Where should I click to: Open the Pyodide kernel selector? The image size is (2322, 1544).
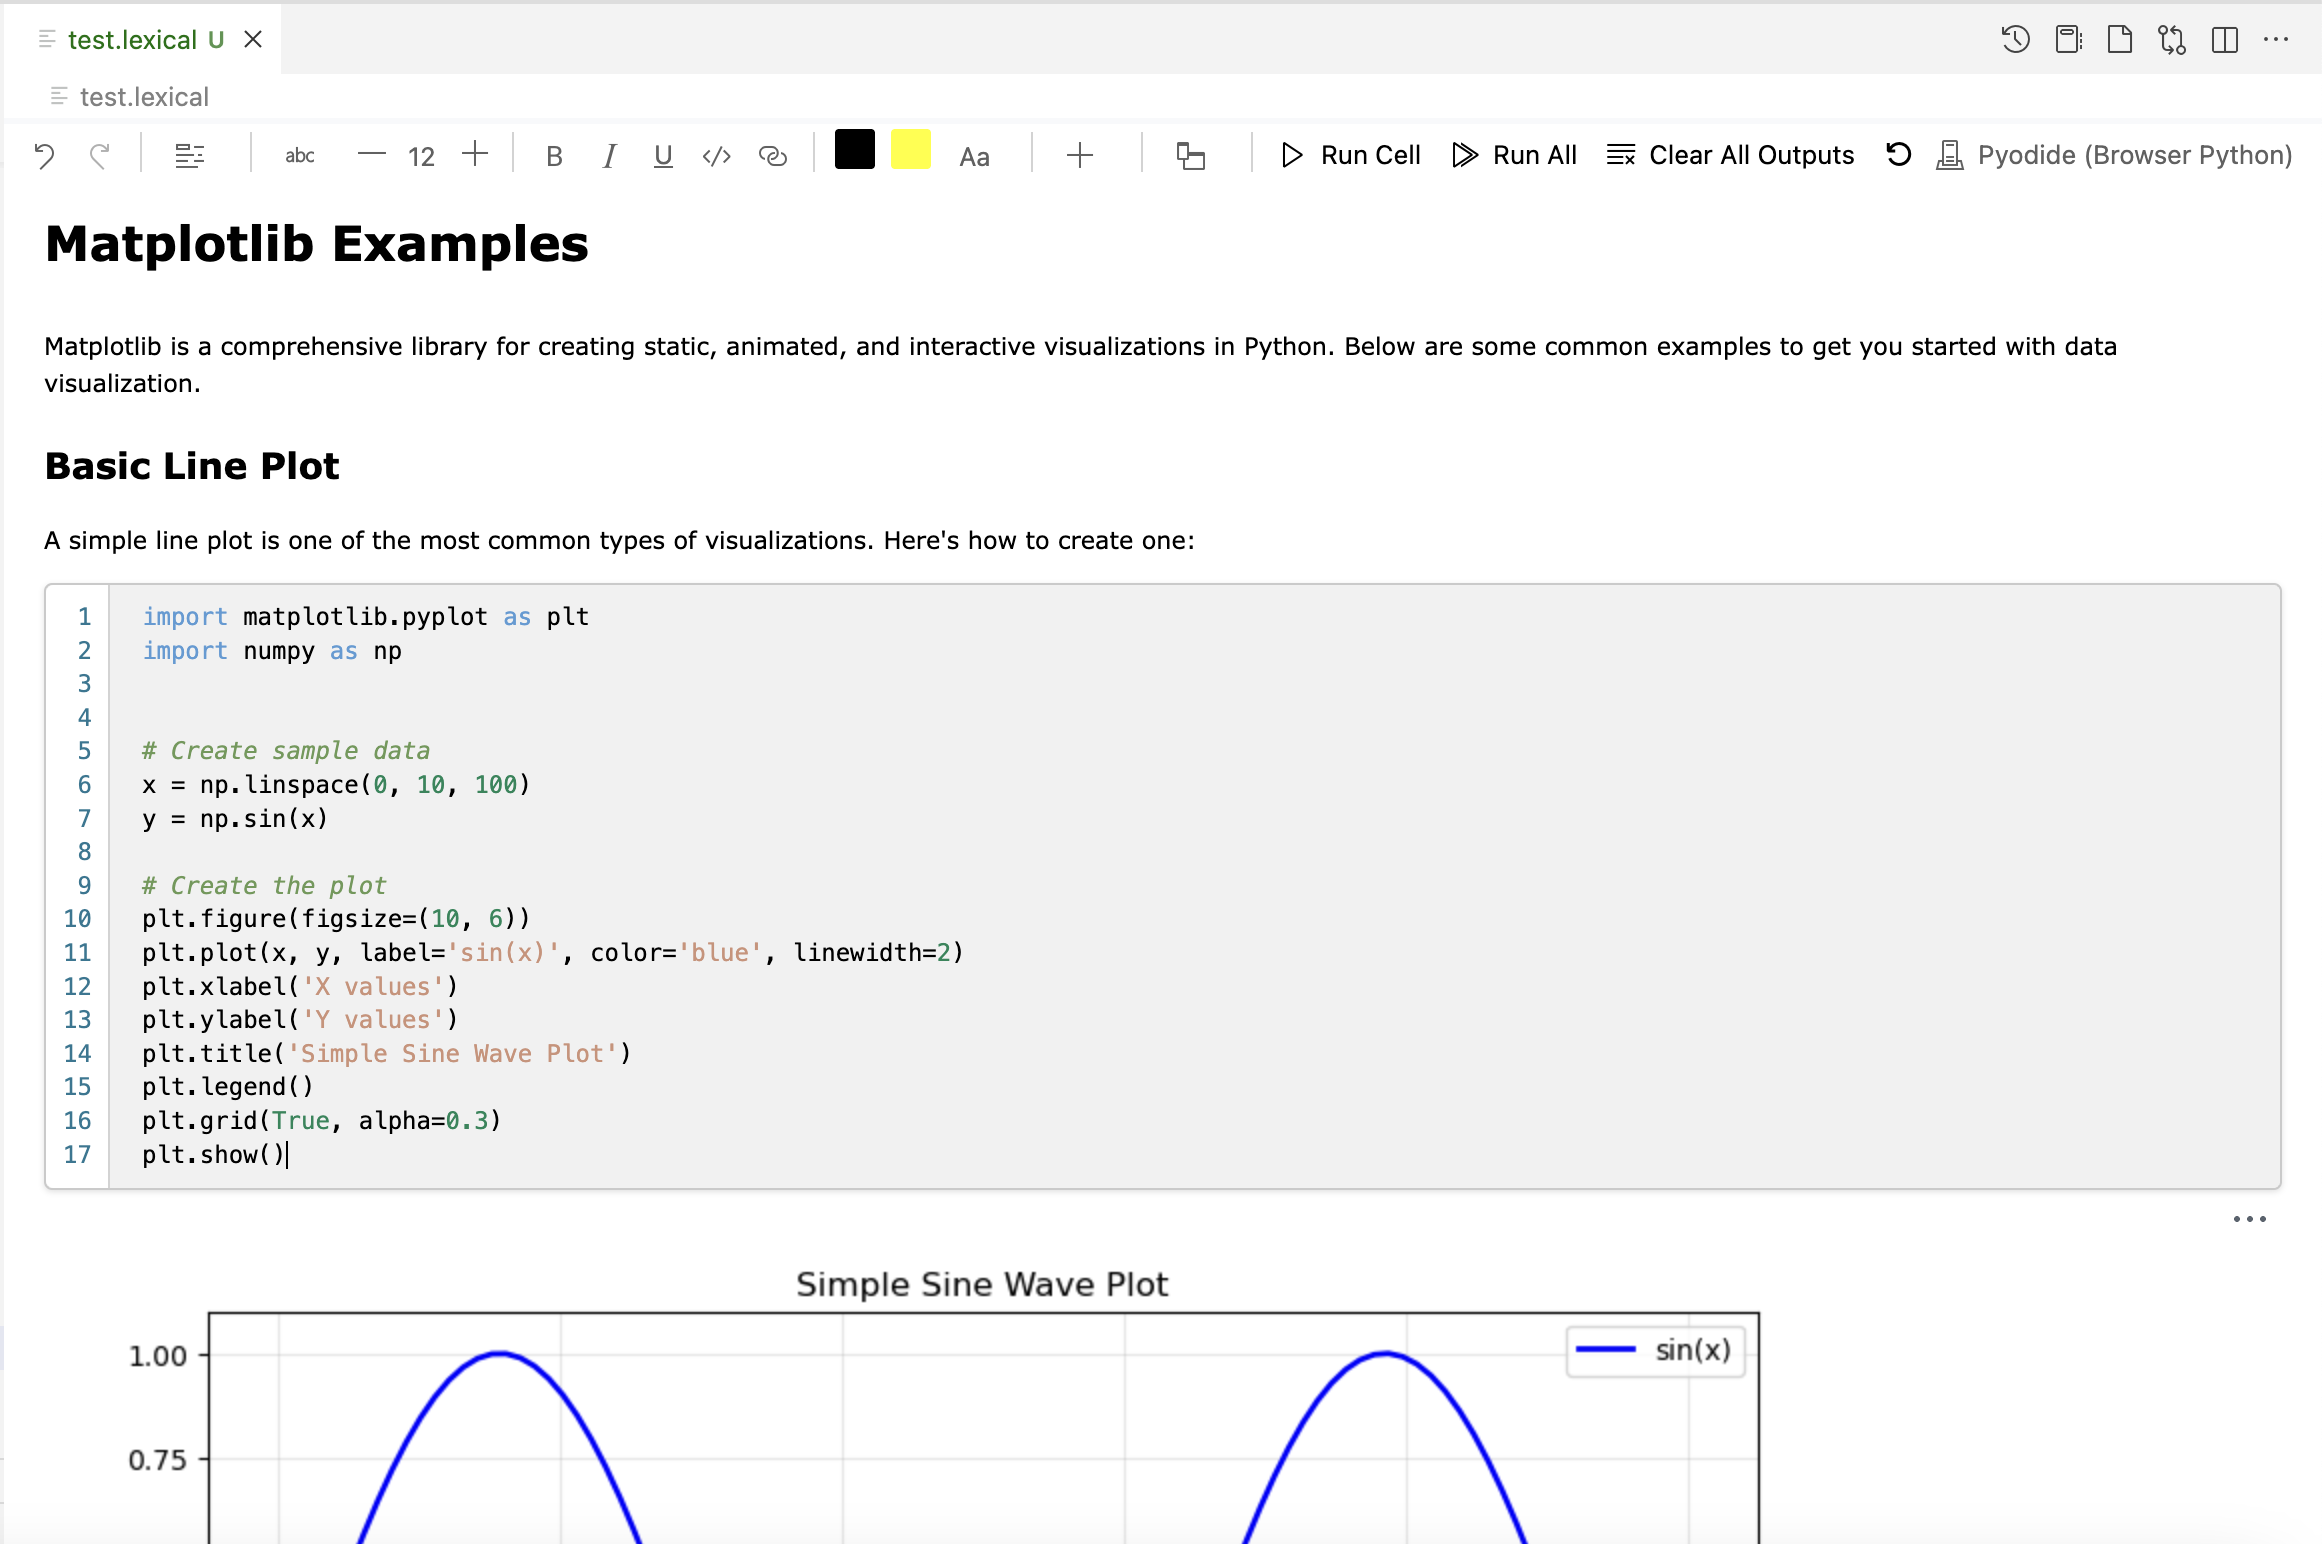click(2114, 155)
